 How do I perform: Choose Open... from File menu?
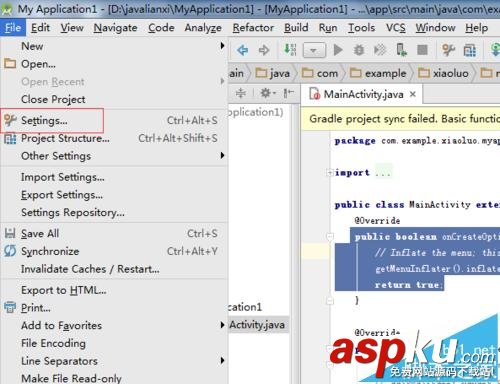pos(114,64)
